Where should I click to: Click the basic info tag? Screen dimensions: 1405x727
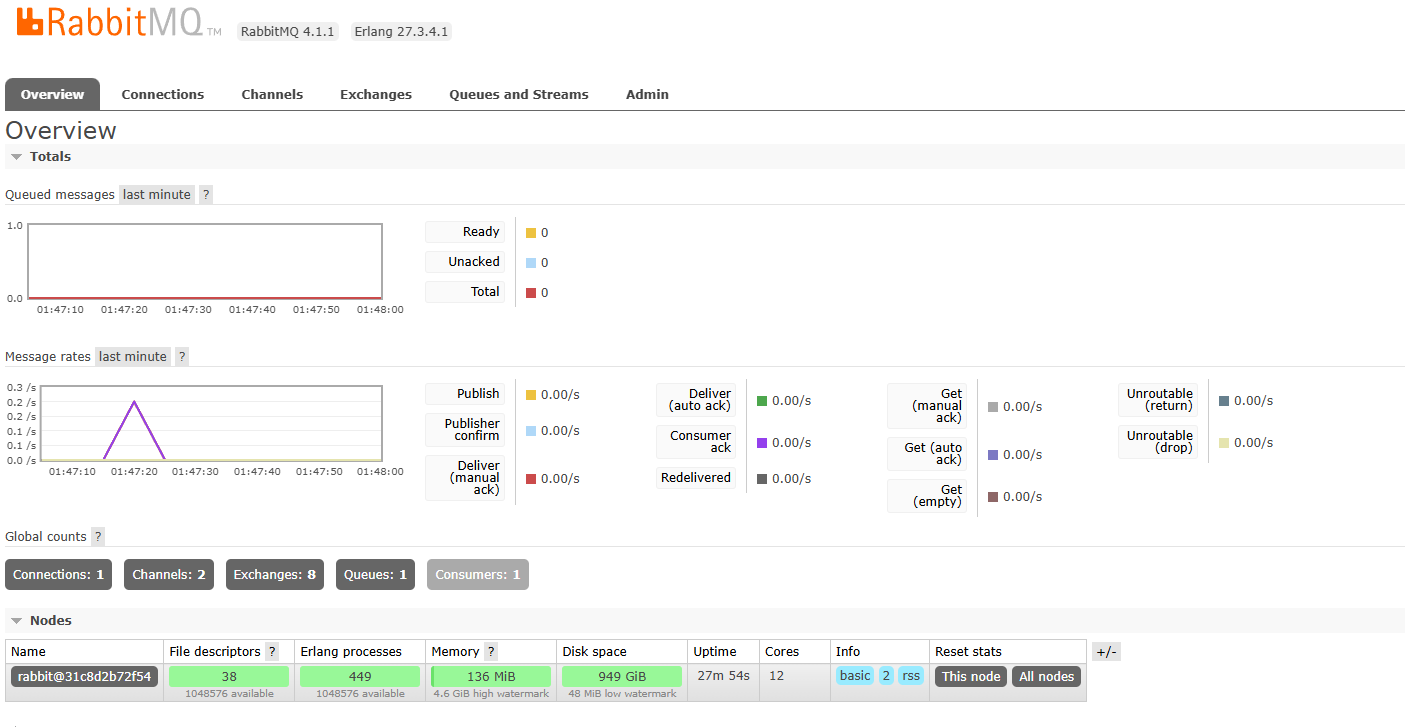pyautogui.click(x=855, y=676)
